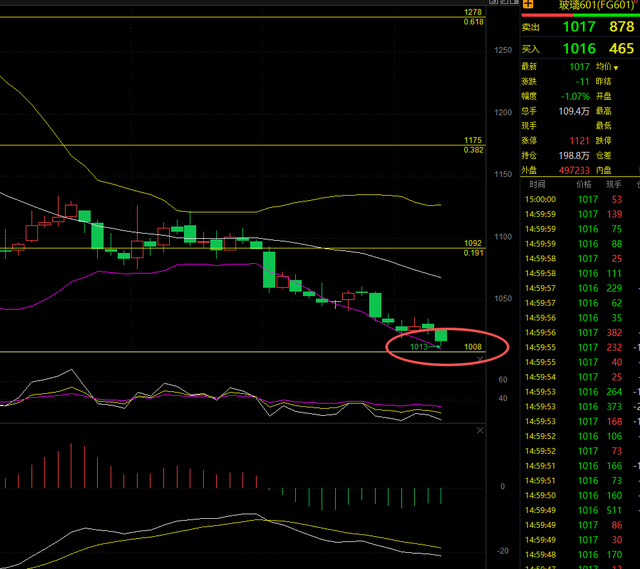The width and height of the screenshot is (640, 569).
Task: Click the 1278 price level label
Action: [473, 12]
